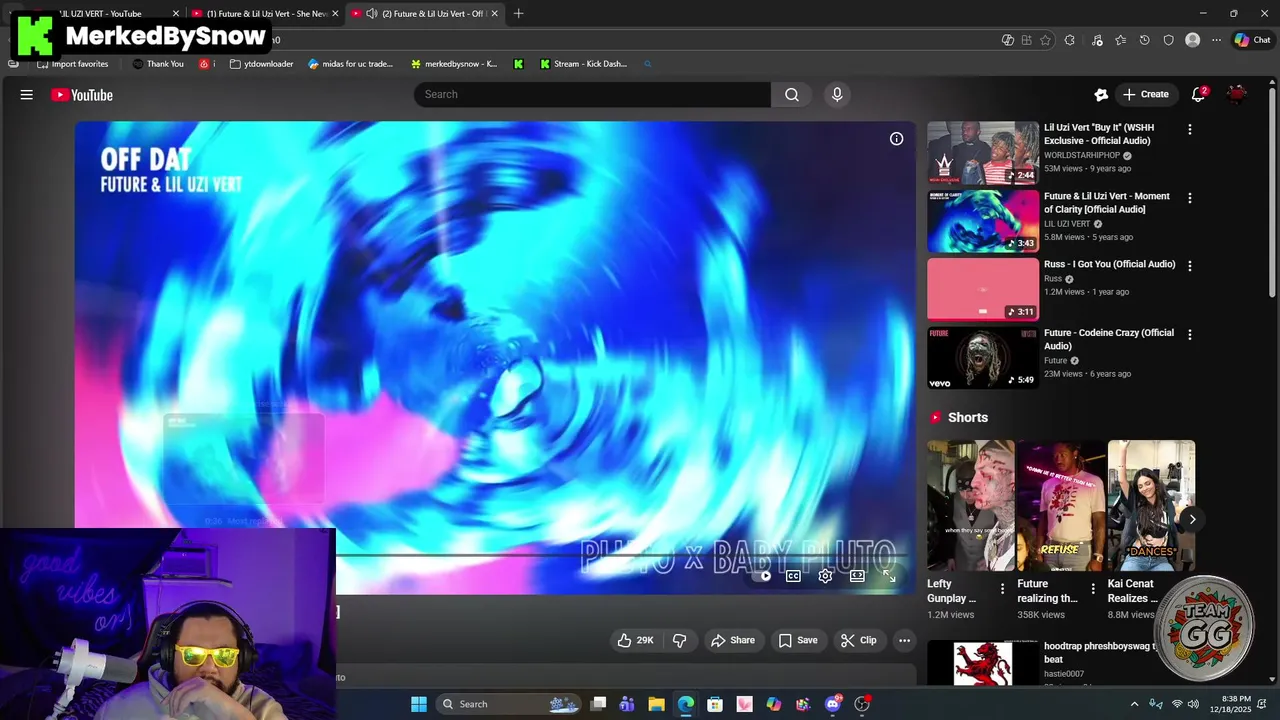Go to the YouTube home logo
This screenshot has width=1280, height=720.
click(82, 95)
